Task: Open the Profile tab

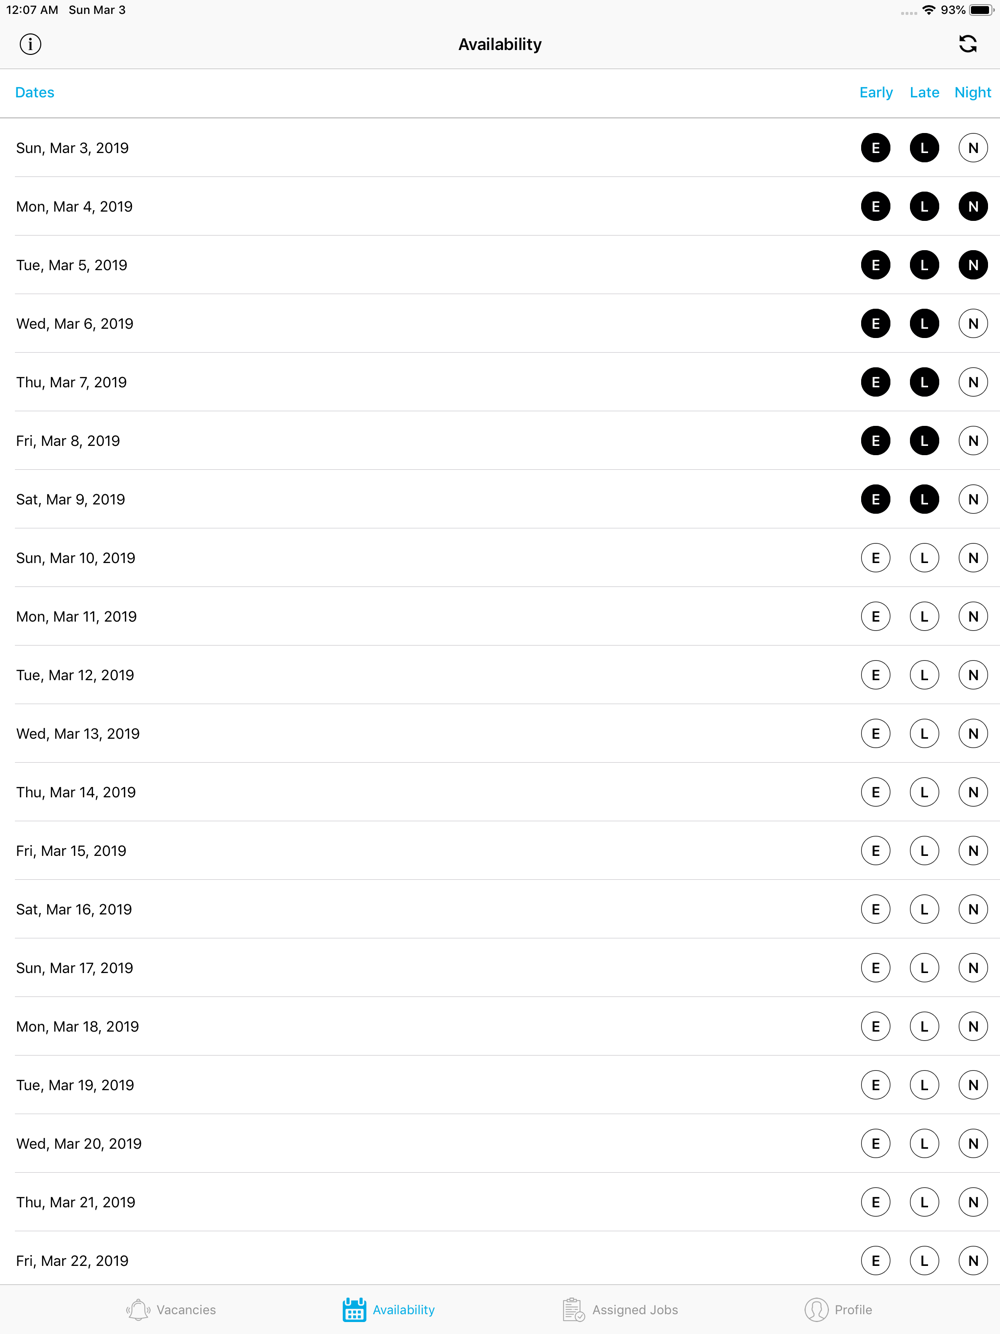Action: click(838, 1309)
